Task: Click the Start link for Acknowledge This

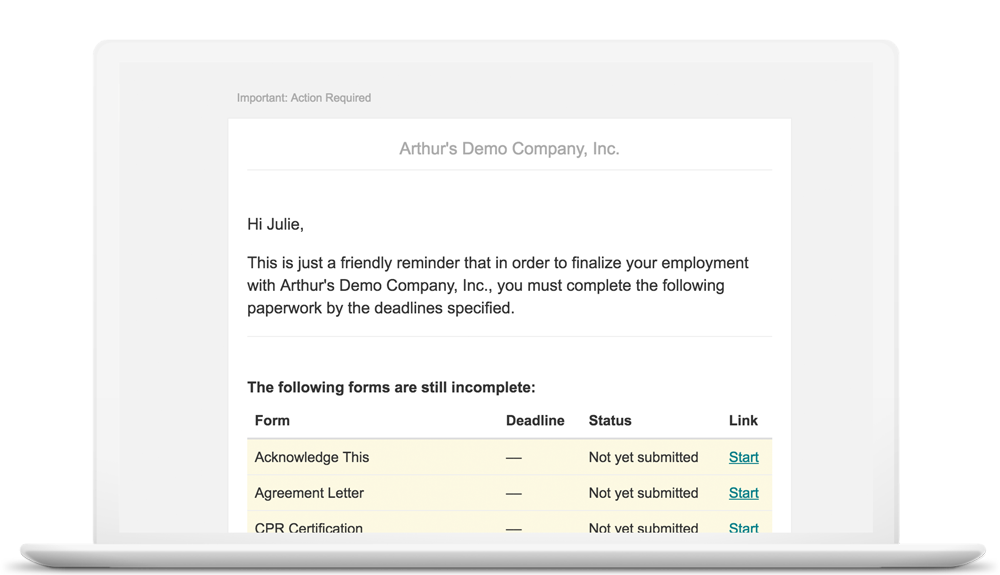Action: [743, 457]
